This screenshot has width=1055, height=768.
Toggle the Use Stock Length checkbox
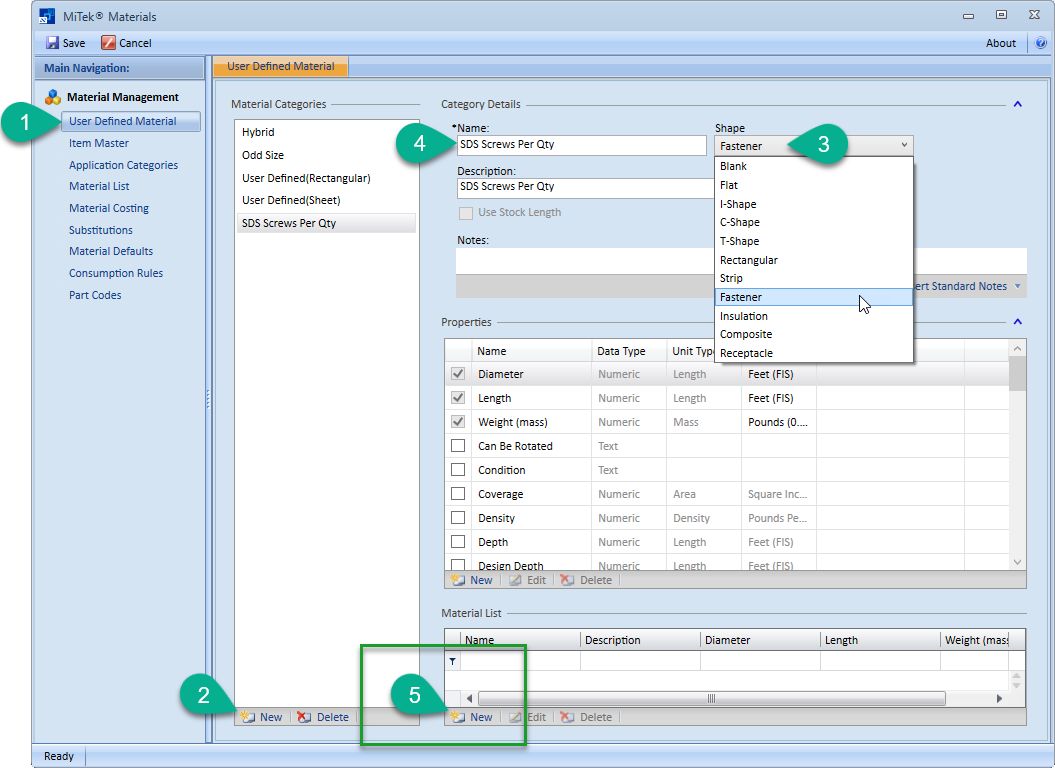(x=466, y=213)
